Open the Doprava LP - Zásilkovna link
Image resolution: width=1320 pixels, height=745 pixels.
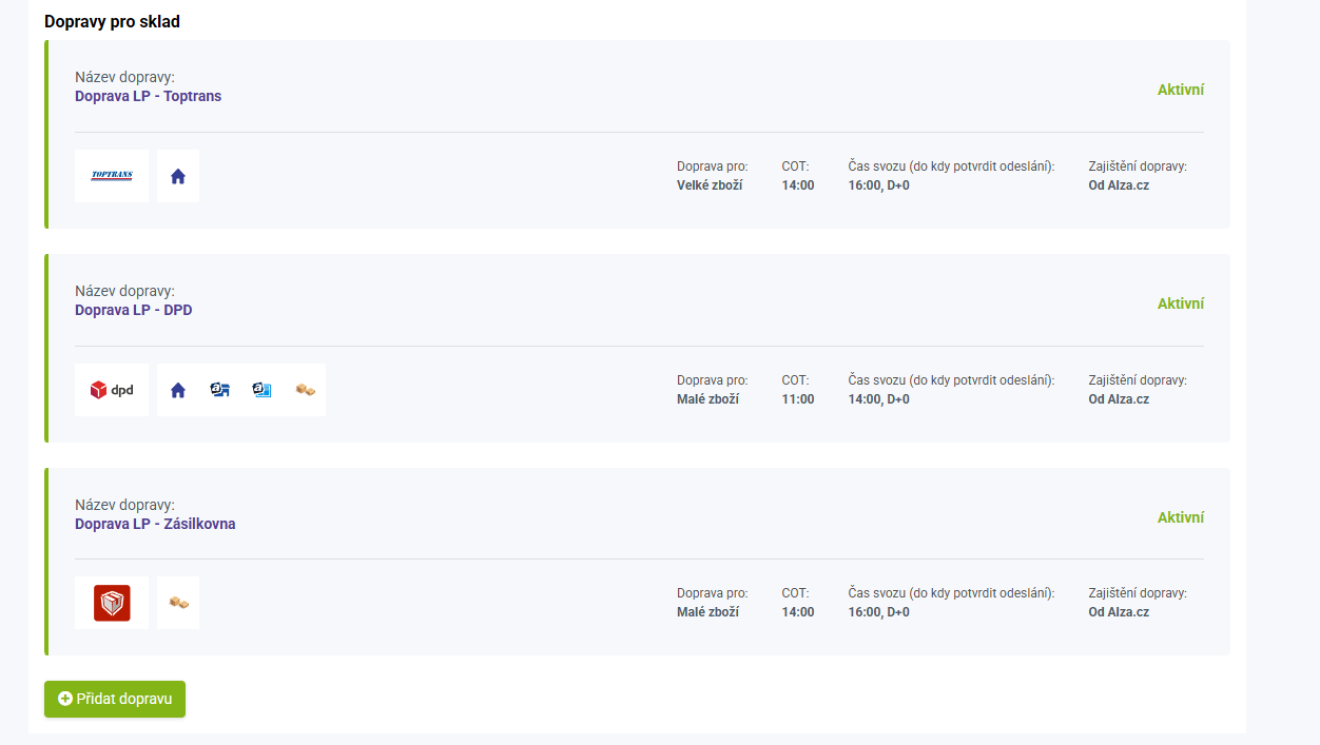pyautogui.click(x=155, y=524)
